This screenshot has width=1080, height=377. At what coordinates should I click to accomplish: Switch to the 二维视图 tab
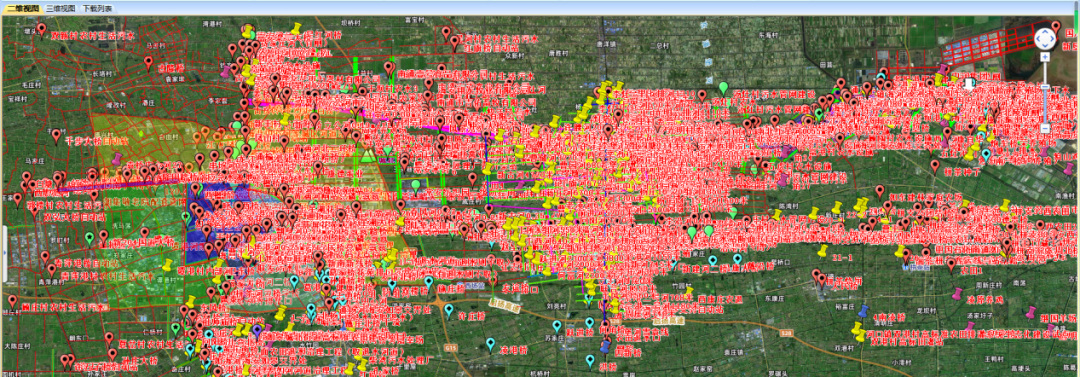point(23,9)
